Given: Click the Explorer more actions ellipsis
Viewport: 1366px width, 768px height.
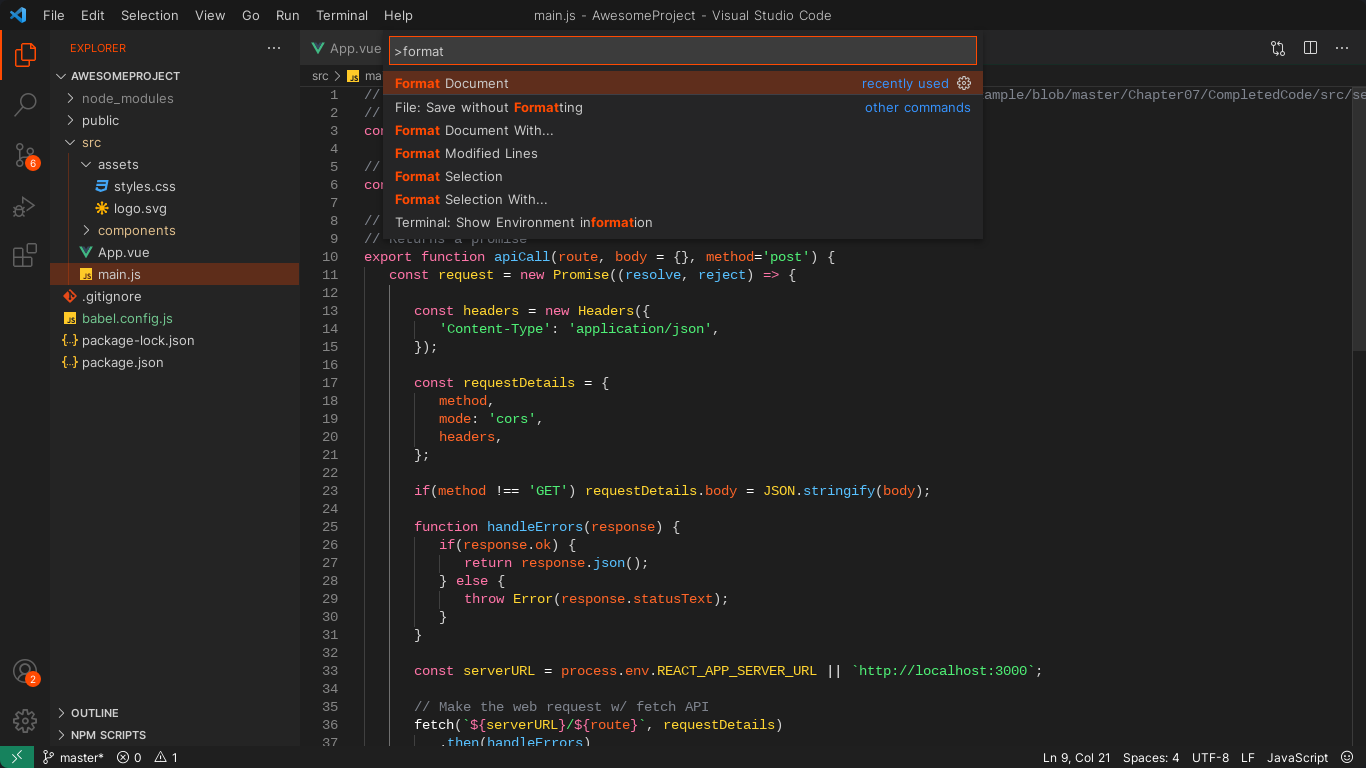Looking at the screenshot, I should click(274, 48).
